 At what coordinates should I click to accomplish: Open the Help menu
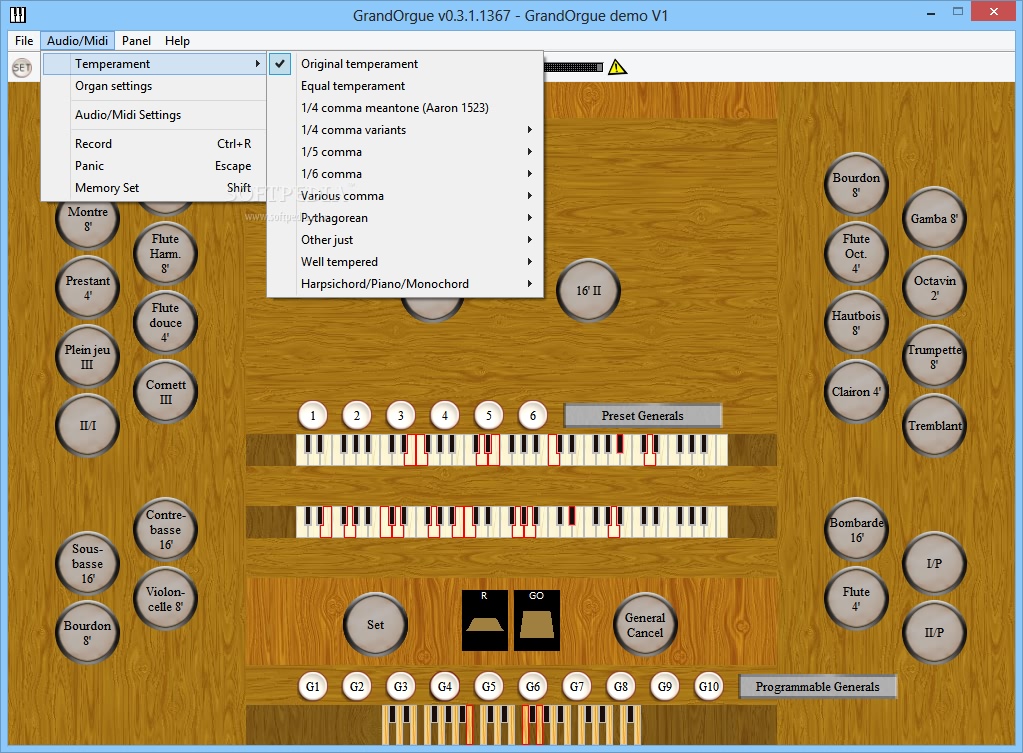177,40
